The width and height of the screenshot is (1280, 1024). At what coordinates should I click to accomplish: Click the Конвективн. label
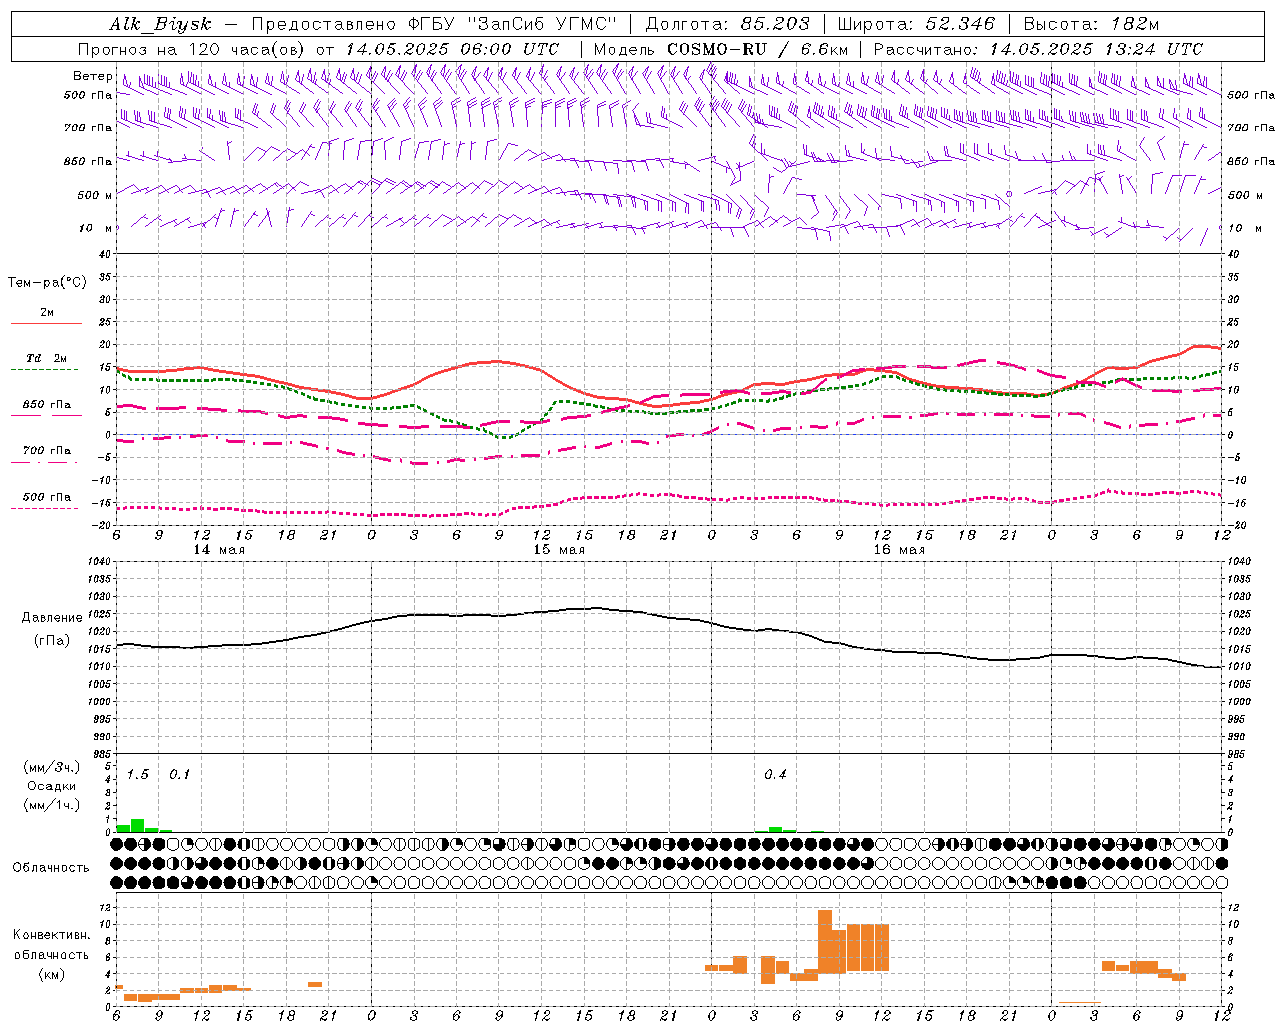coord(52,935)
